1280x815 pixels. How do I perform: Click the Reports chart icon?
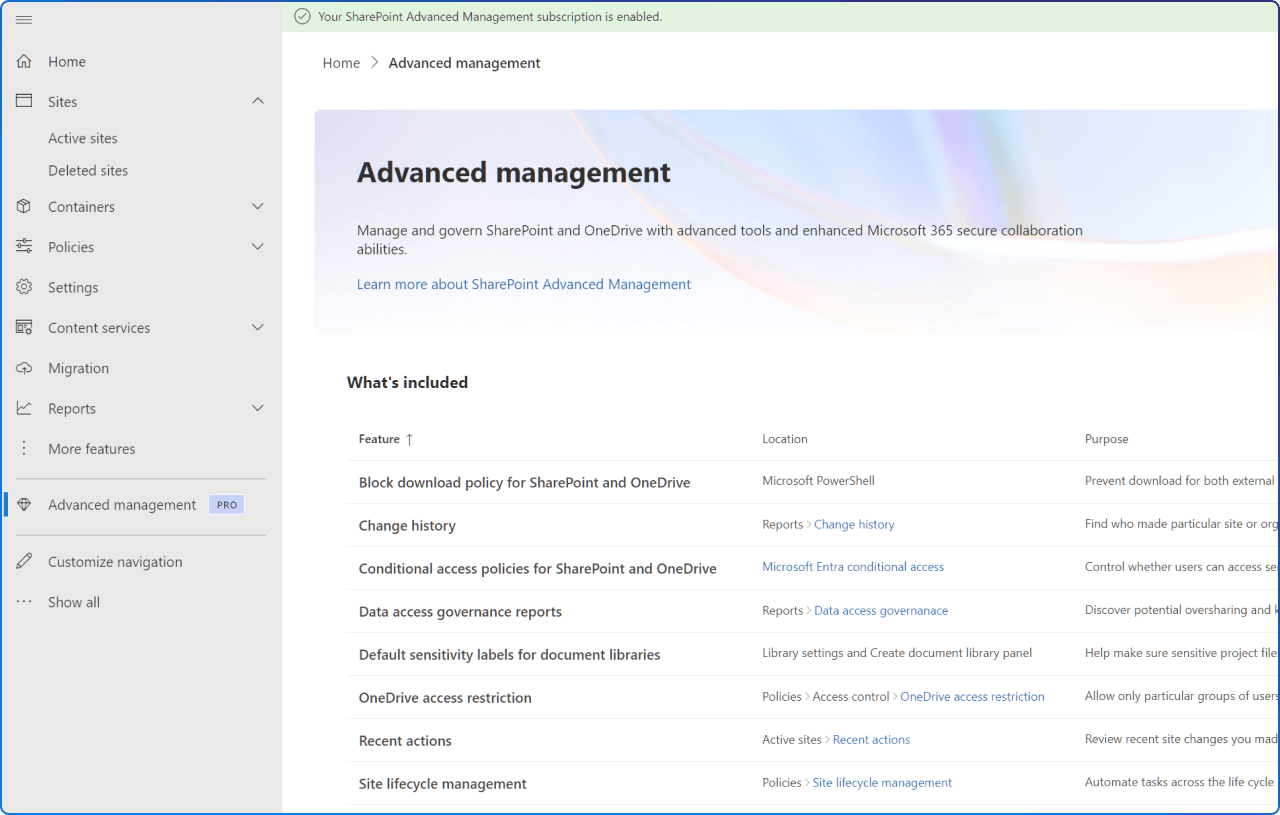(23, 407)
